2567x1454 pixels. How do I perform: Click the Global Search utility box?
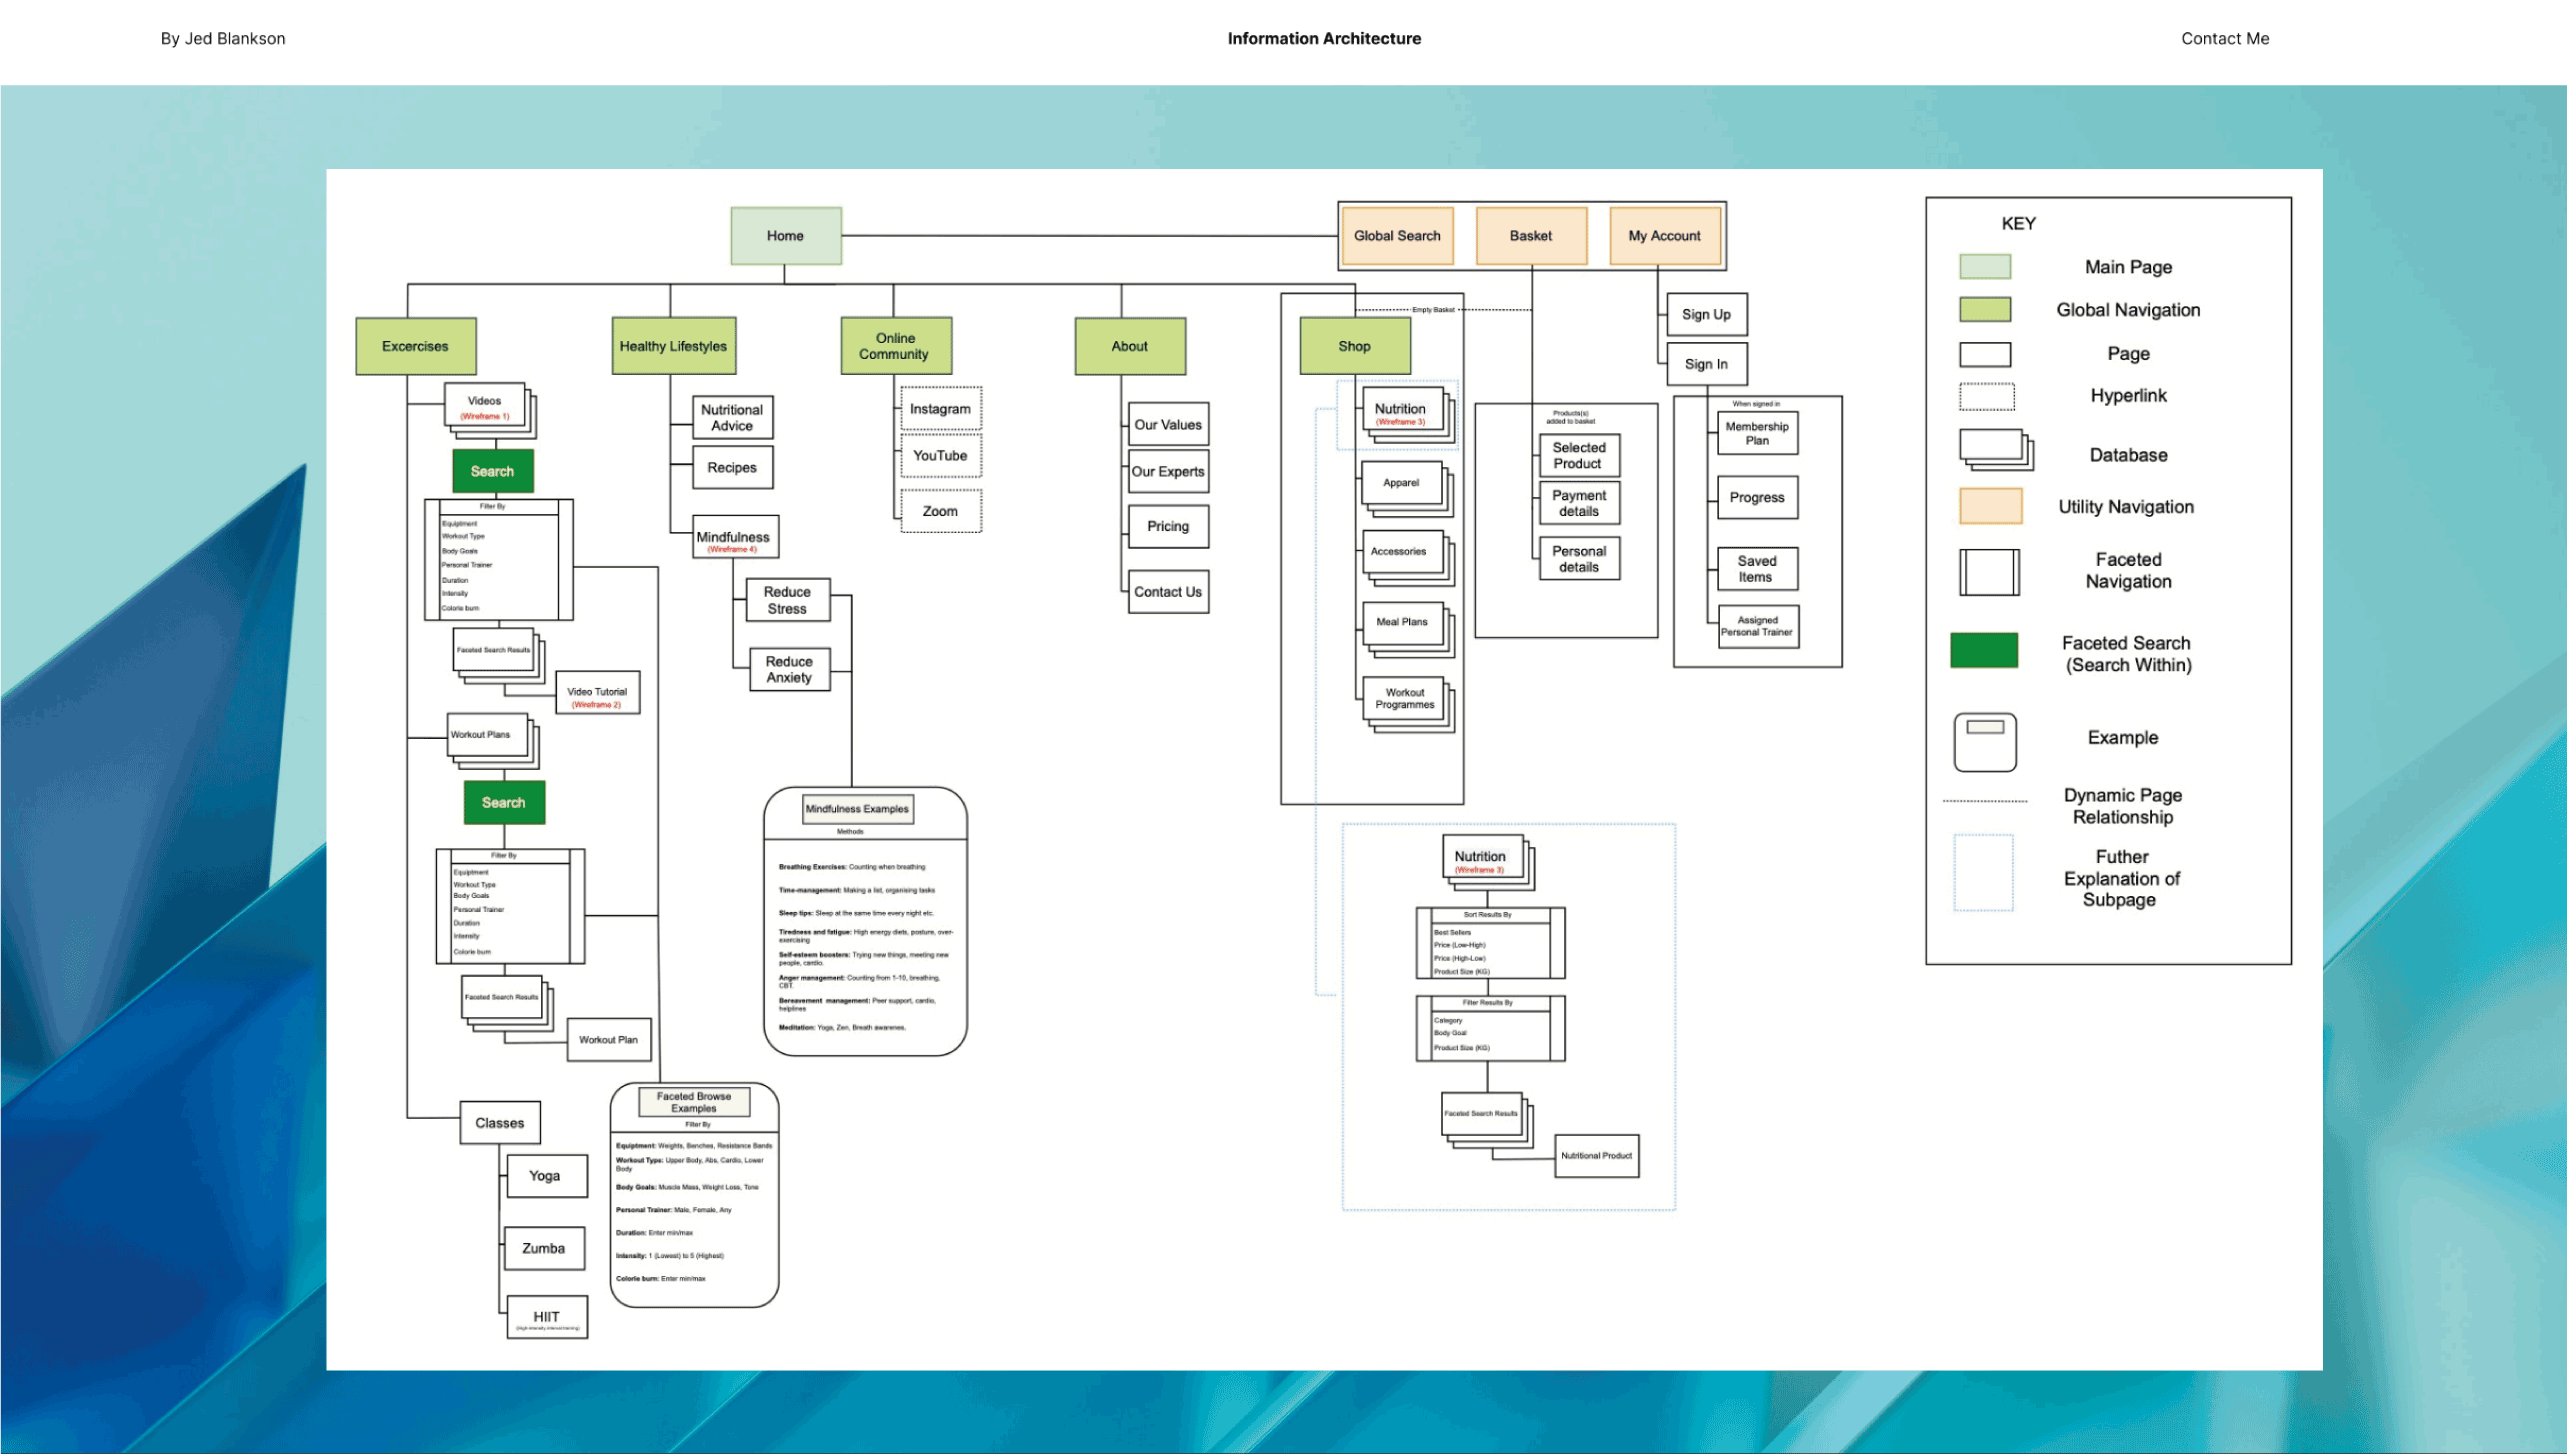1396,236
